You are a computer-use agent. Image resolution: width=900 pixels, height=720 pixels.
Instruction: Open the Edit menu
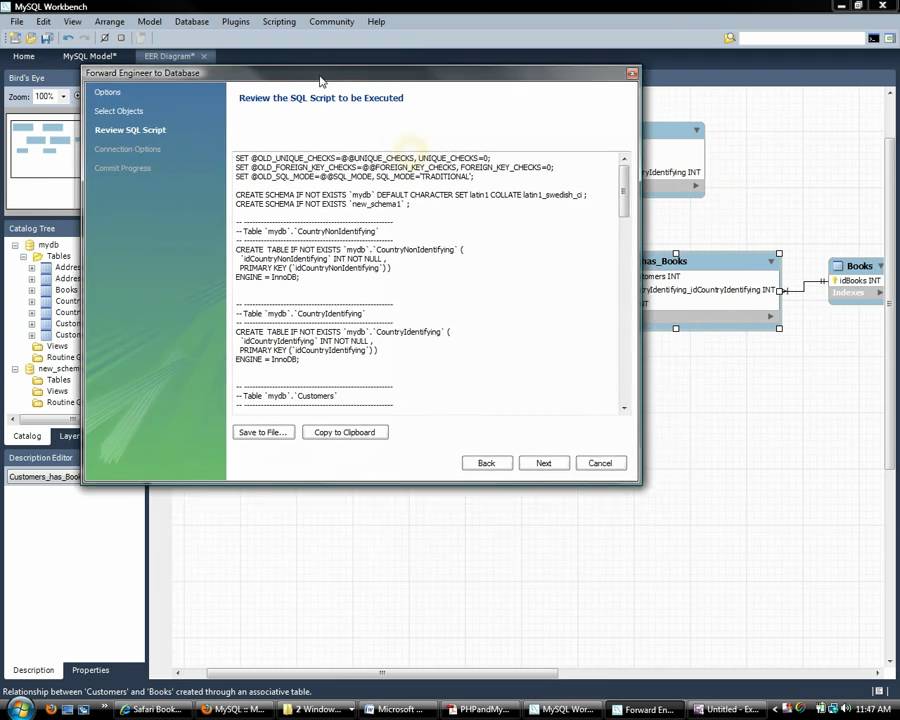(x=44, y=22)
